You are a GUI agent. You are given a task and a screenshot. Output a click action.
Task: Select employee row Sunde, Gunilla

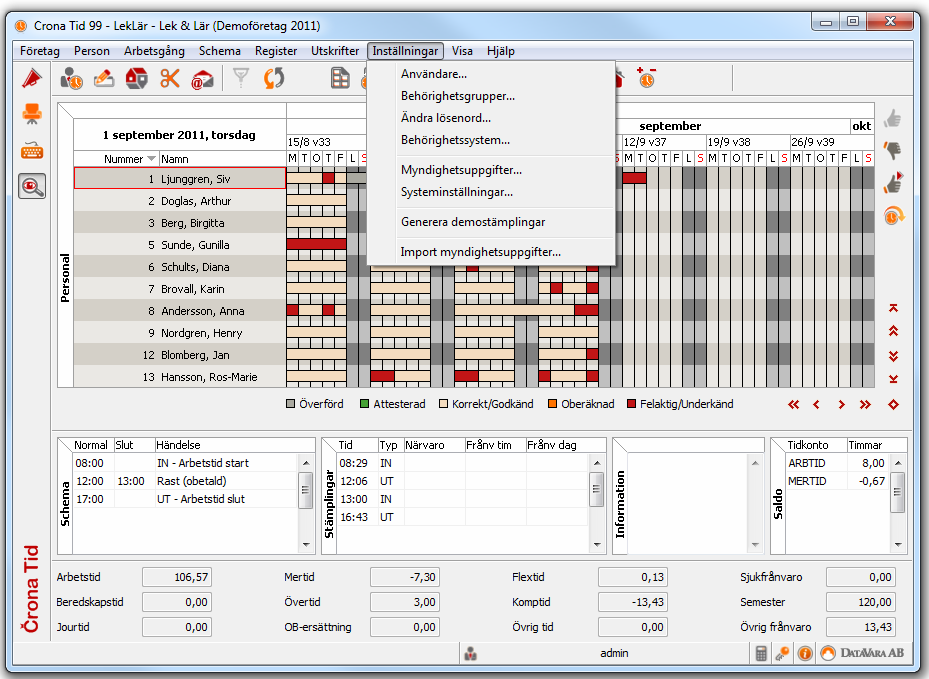tap(180, 245)
